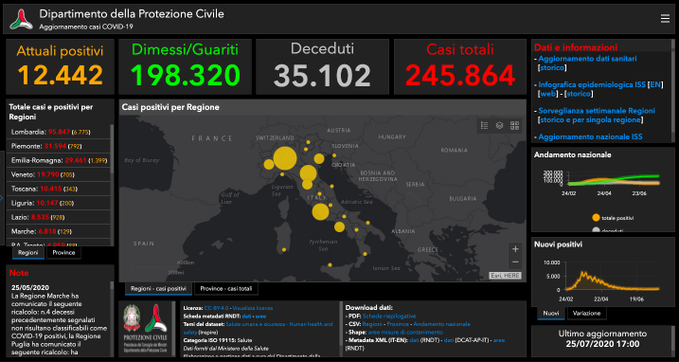This screenshot has width=679, height=362.
Task: Open the basemap gallery grid icon
Action: 514,126
